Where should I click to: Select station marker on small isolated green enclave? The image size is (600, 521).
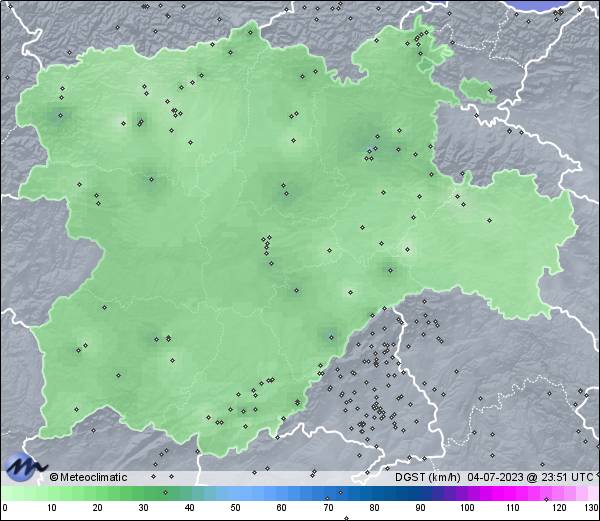point(490,91)
